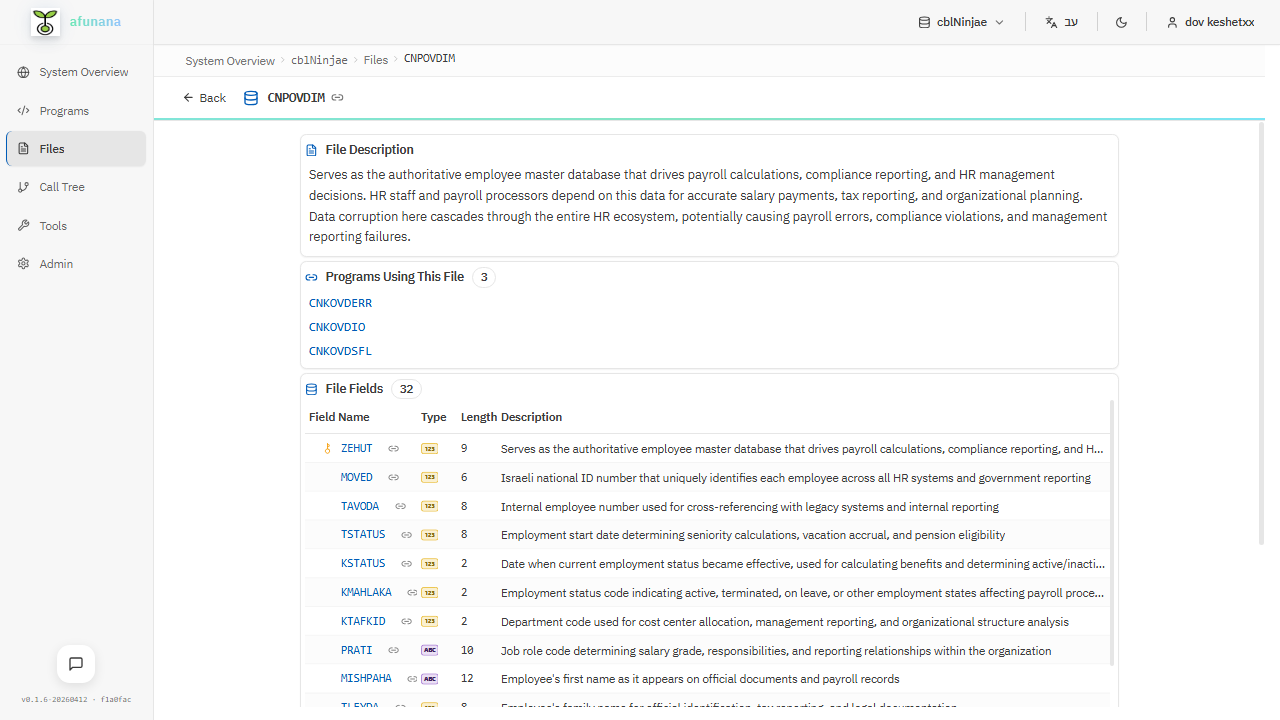Open the CNKOVDERR program link
Image resolution: width=1280 pixels, height=720 pixels.
[x=340, y=302]
